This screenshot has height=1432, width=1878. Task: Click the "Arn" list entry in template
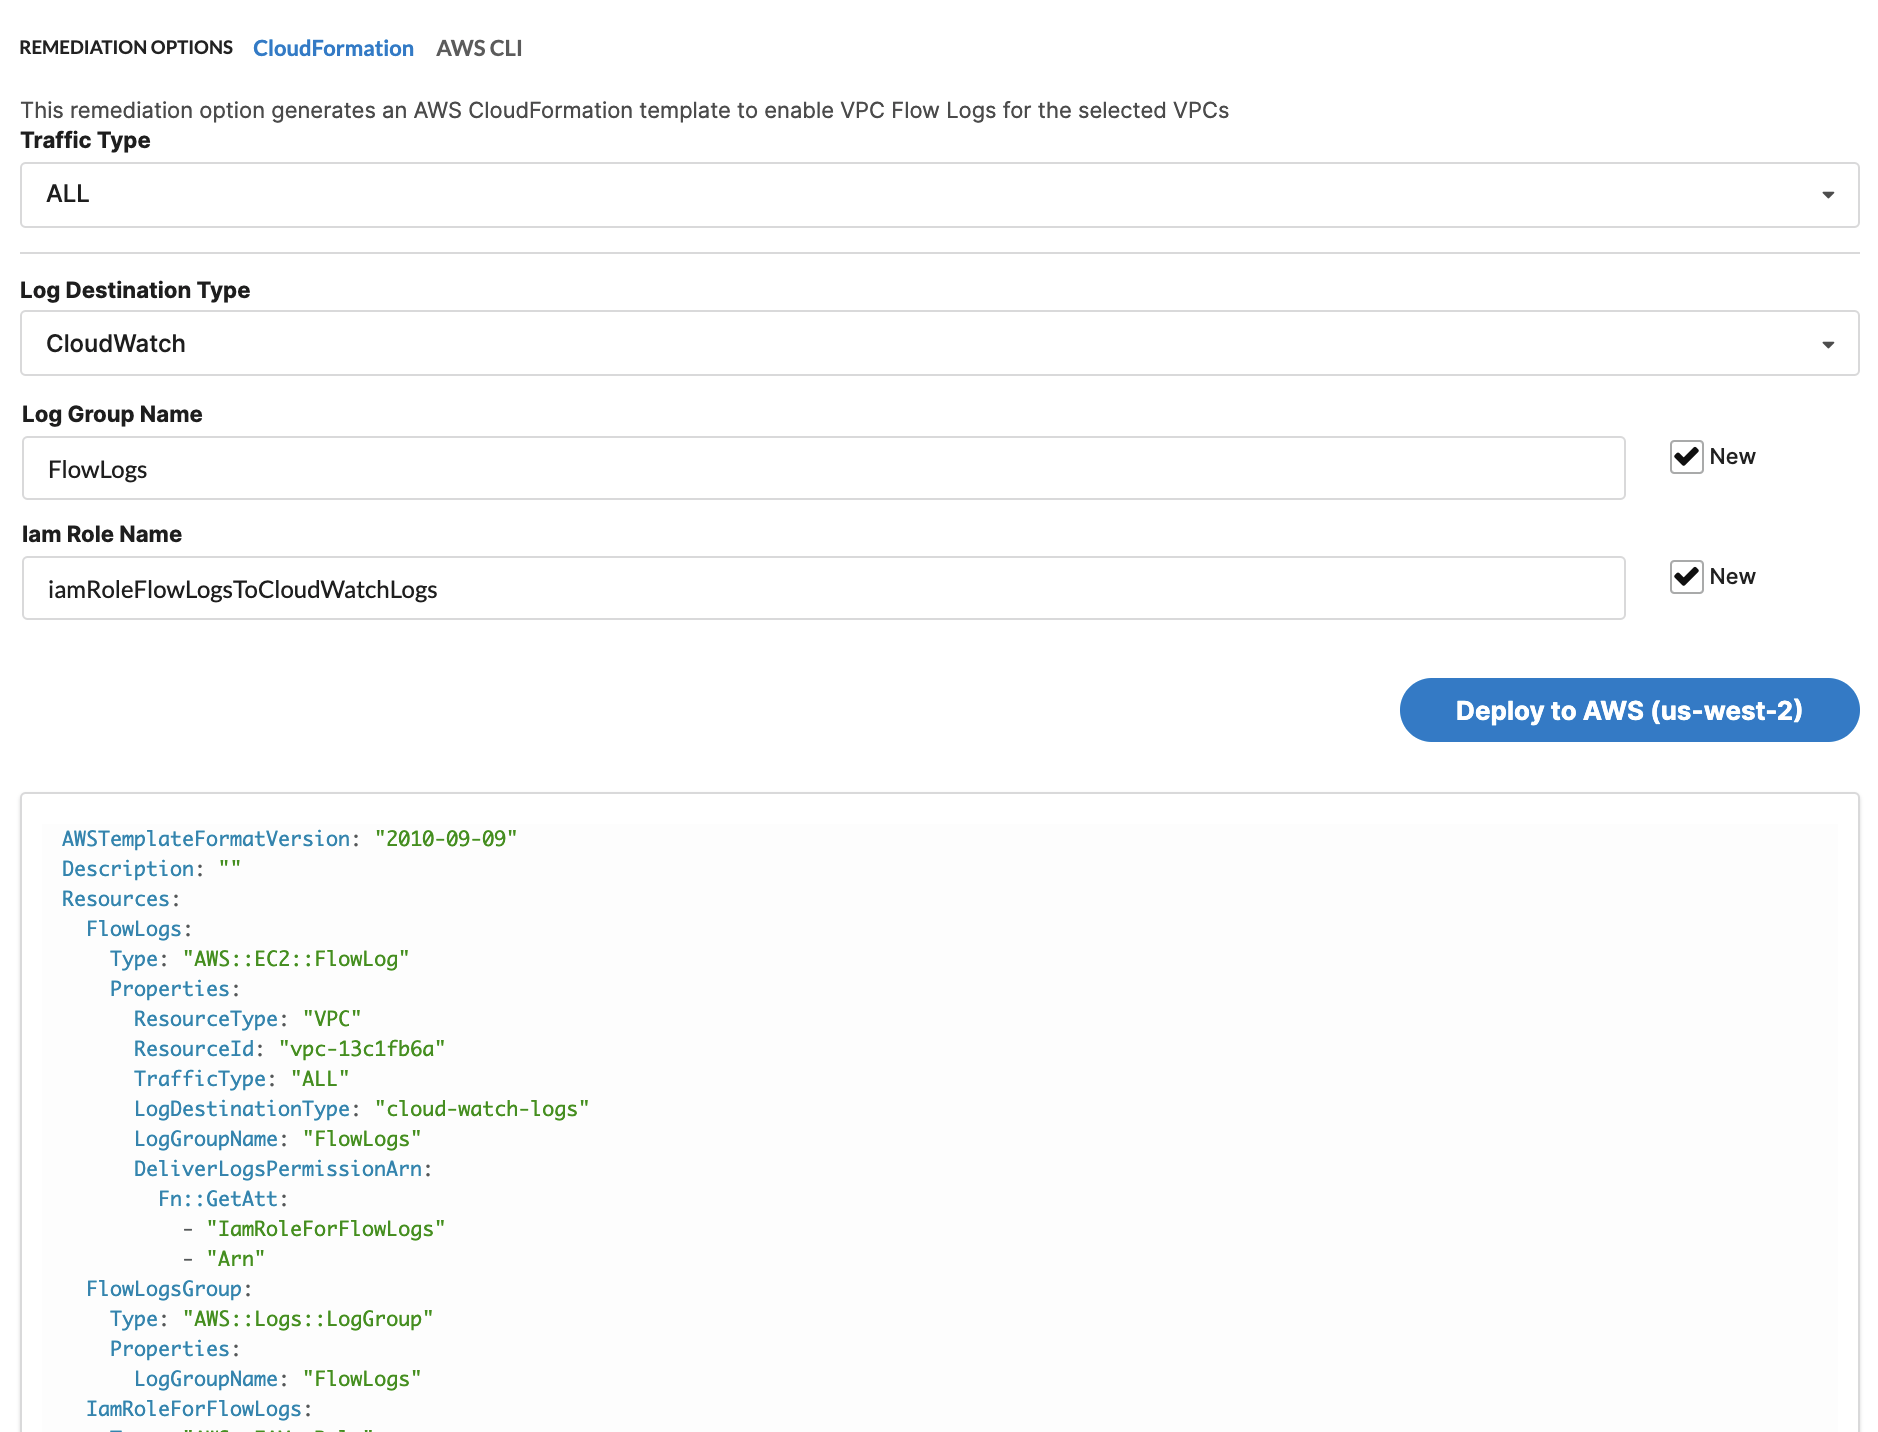click(x=236, y=1259)
